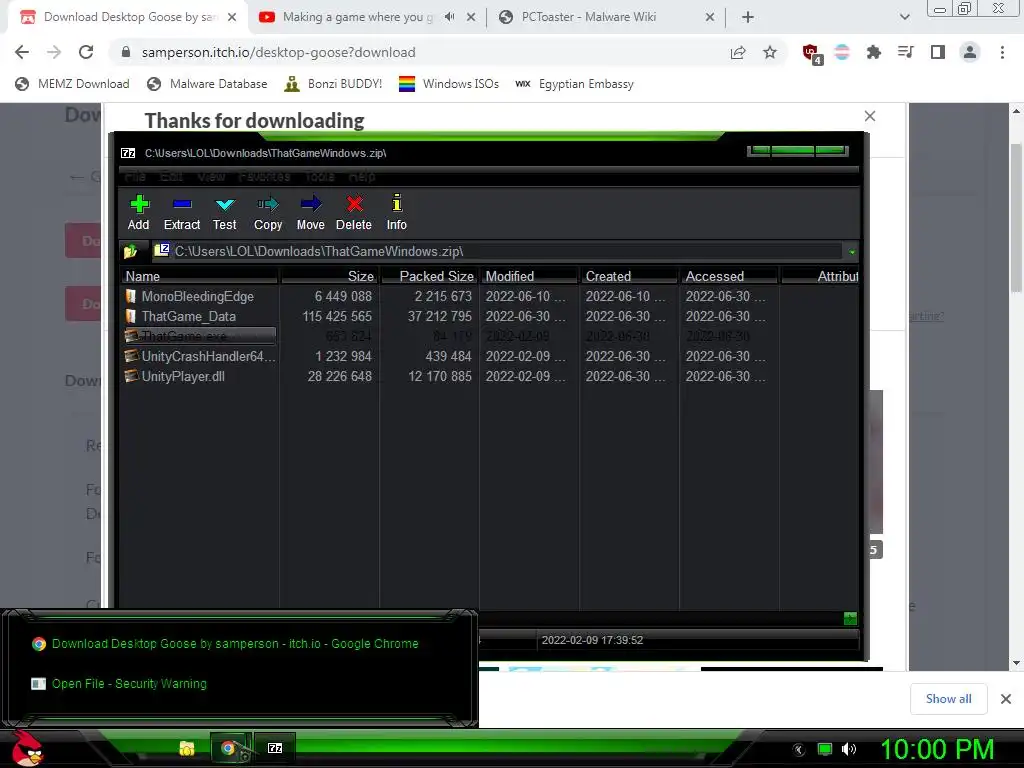Click the address bar URL field

[x=418, y=52]
